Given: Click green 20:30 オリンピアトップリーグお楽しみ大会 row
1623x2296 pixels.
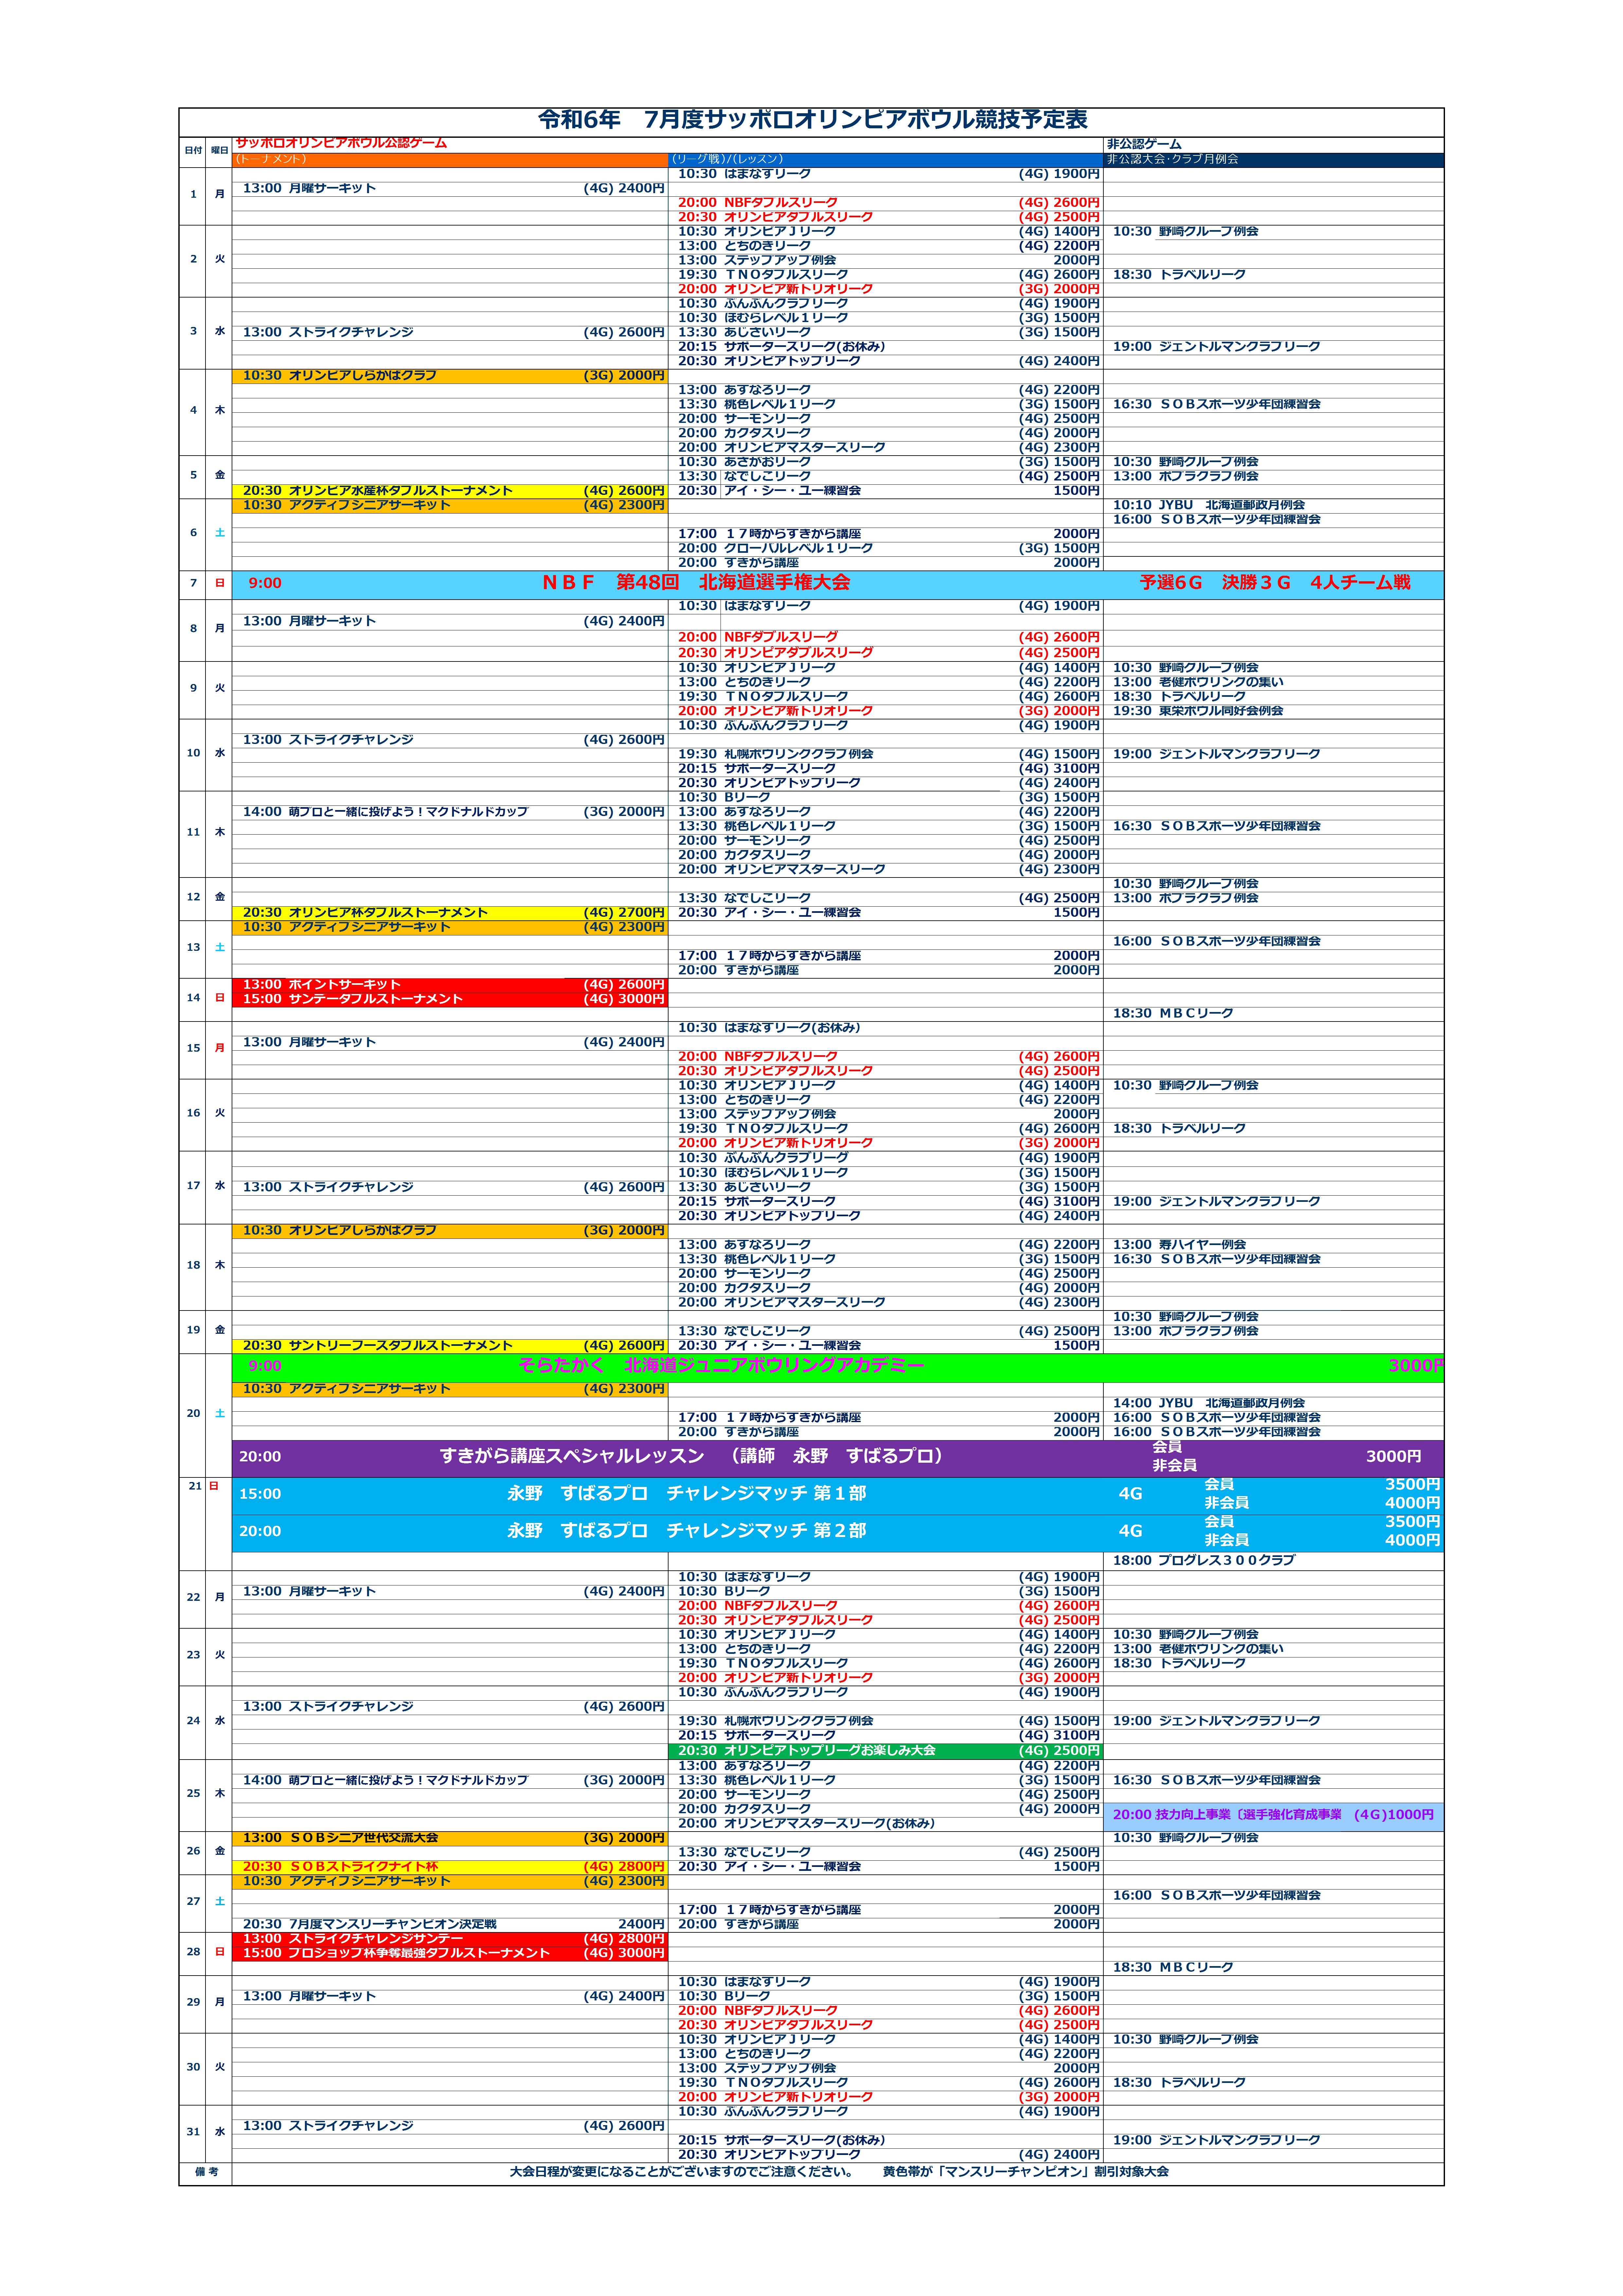Looking at the screenshot, I should 886,1751.
